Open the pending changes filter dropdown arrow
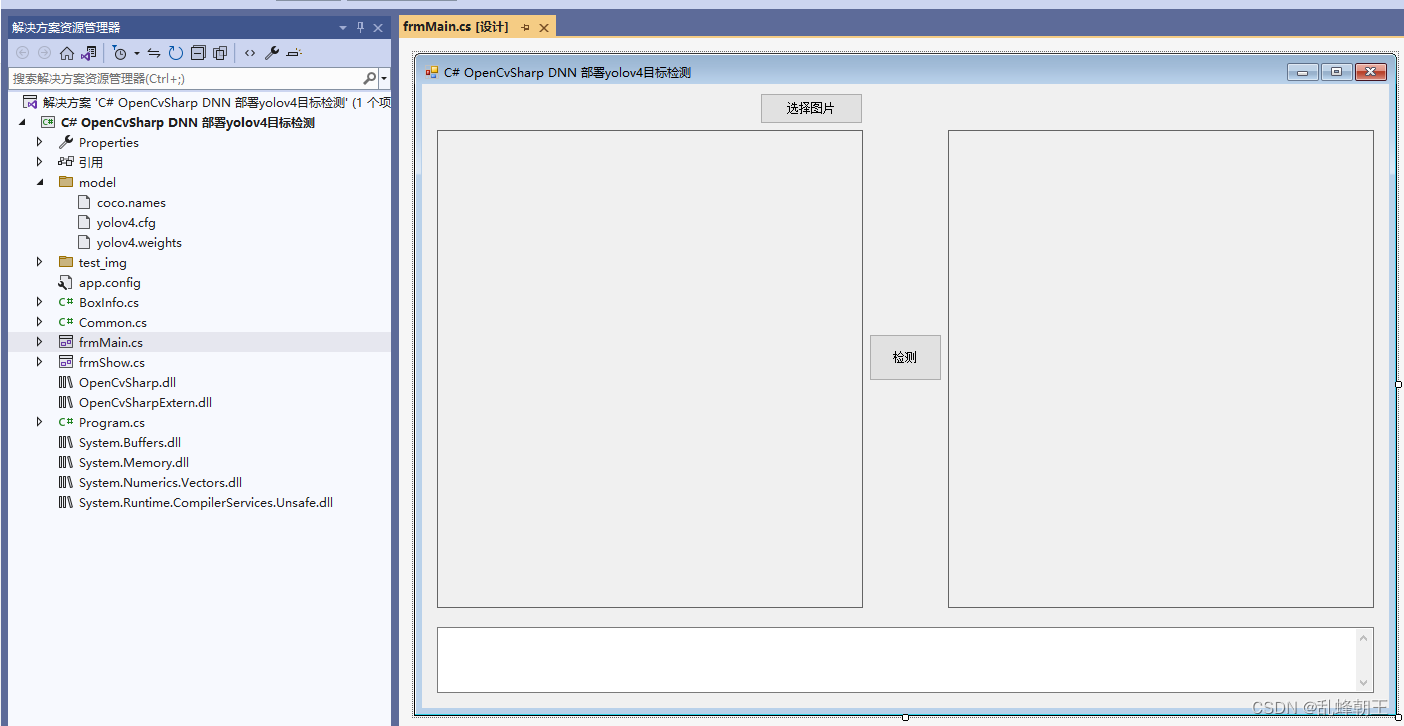 136,53
